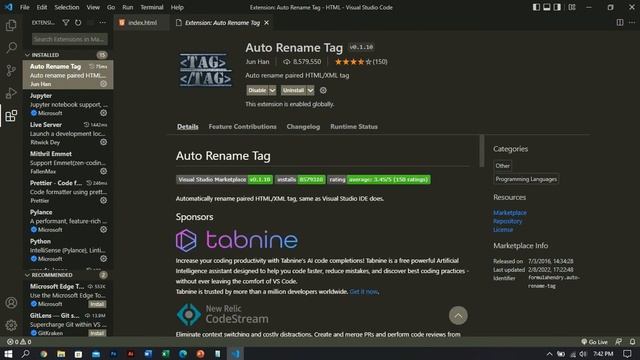This screenshot has width=640, height=360.
Task: Open the Selection menu
Action: [67, 7]
